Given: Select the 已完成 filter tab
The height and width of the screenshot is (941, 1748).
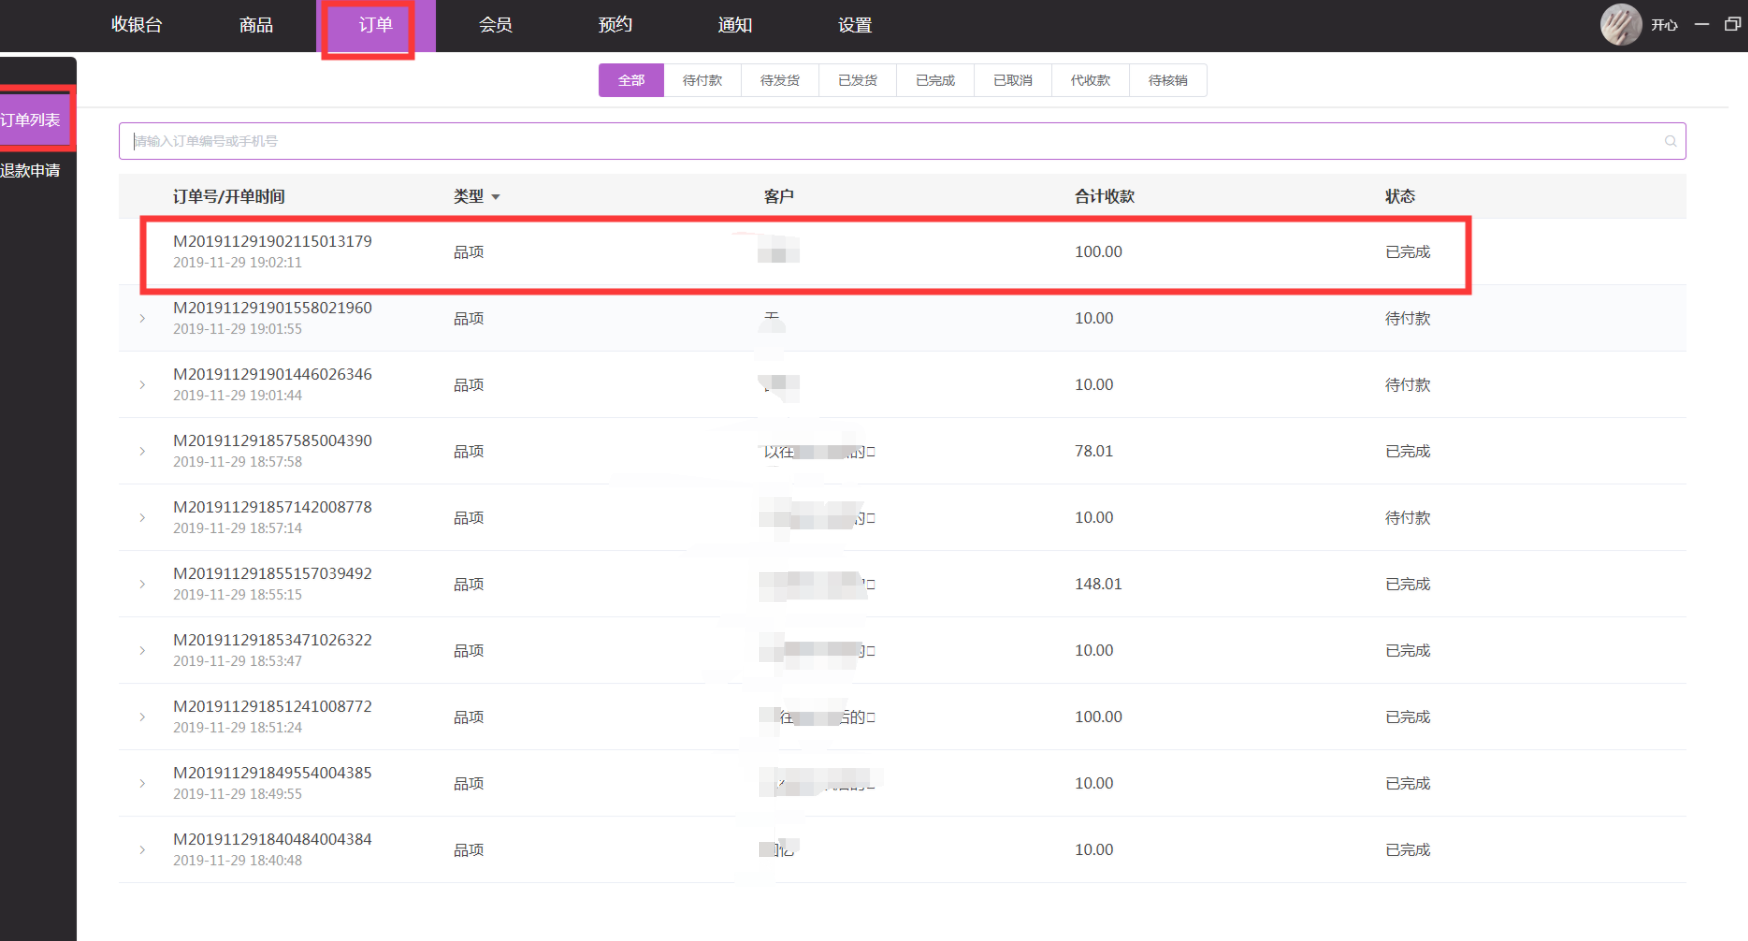Looking at the screenshot, I should 935,81.
